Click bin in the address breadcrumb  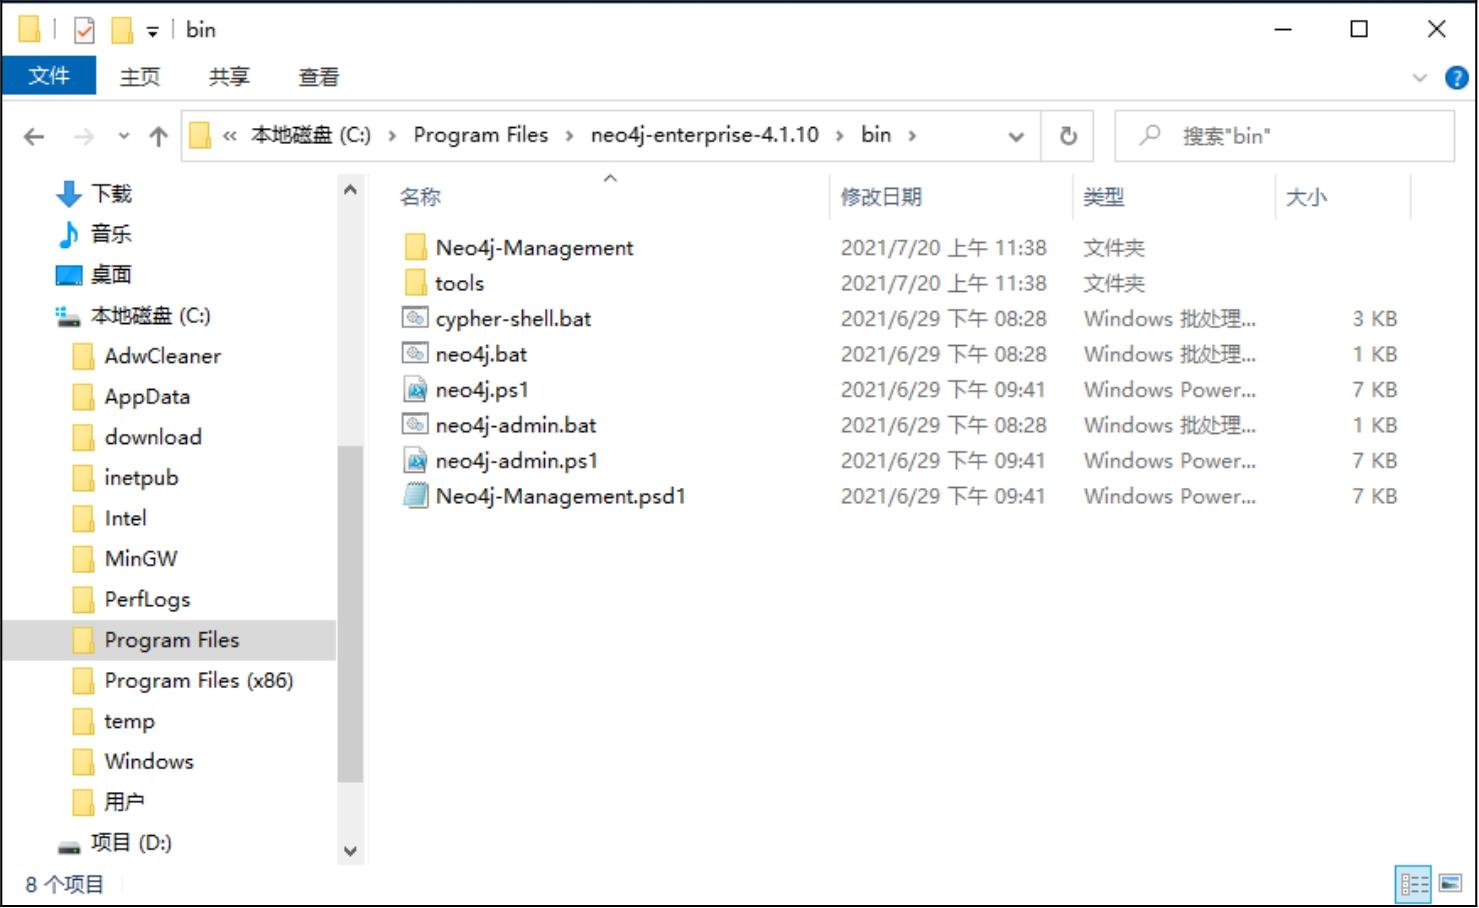pyautogui.click(x=876, y=135)
